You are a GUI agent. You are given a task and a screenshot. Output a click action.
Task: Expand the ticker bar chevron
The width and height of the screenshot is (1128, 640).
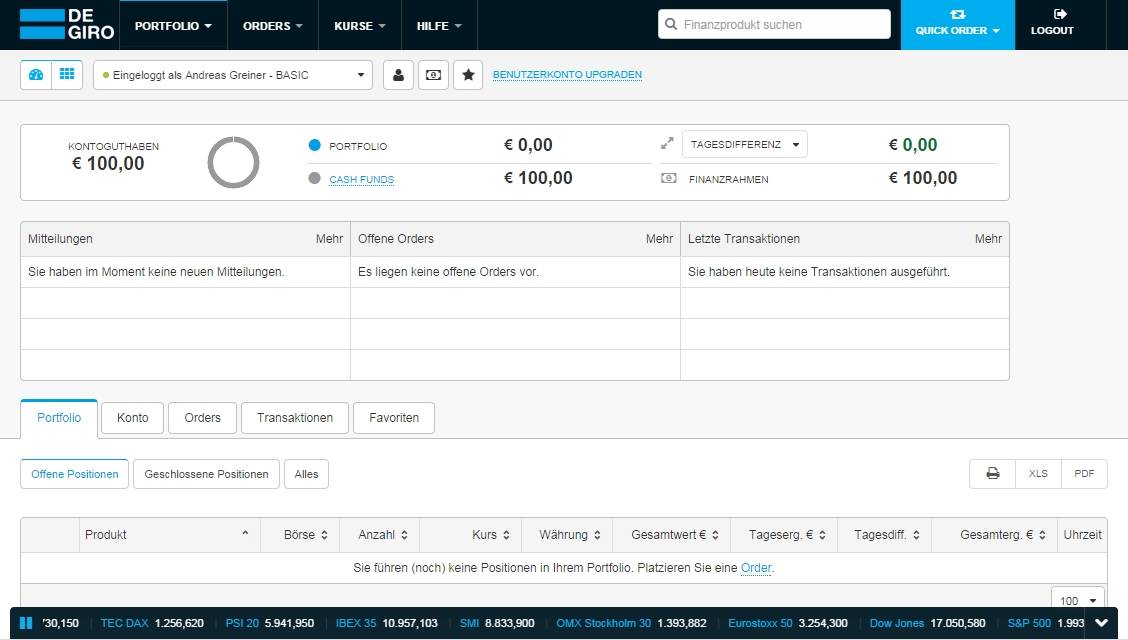(1101, 623)
